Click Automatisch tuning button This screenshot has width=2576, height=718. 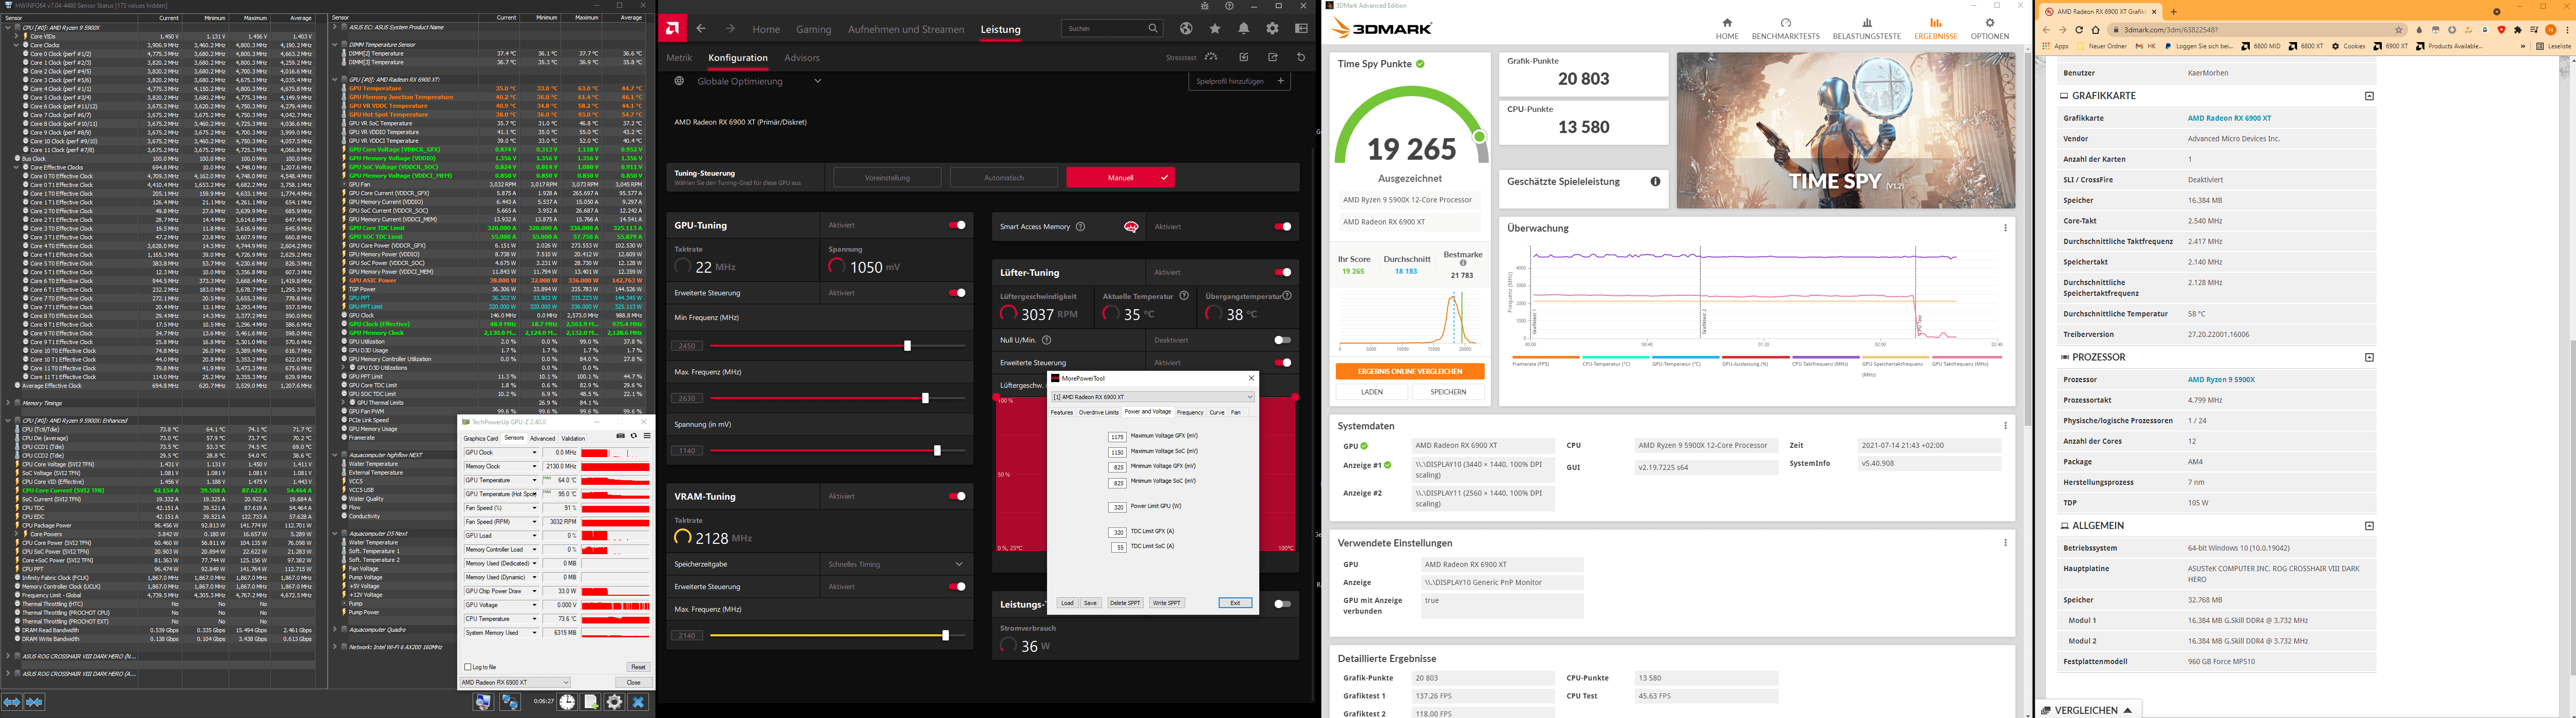(x=1004, y=178)
